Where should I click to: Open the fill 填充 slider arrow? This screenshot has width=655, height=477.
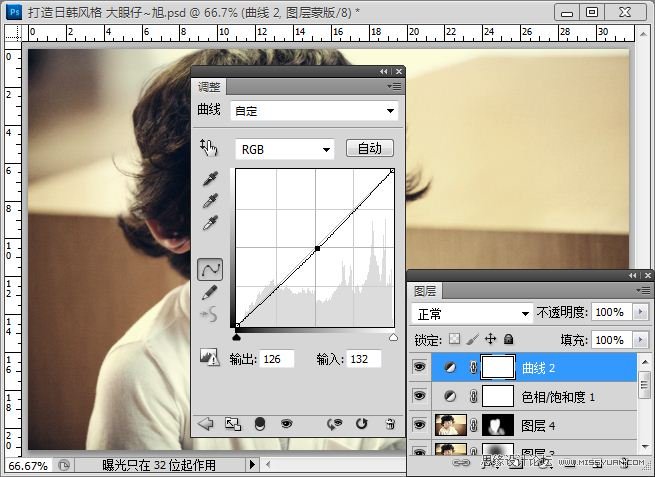point(640,340)
